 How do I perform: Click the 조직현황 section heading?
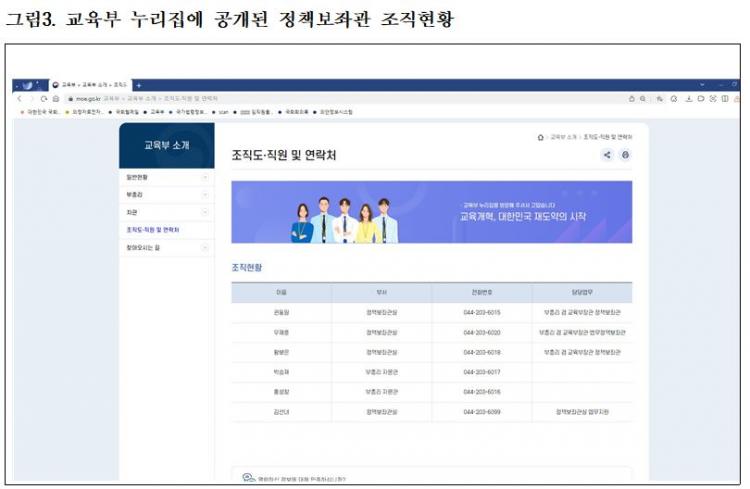coord(247,267)
